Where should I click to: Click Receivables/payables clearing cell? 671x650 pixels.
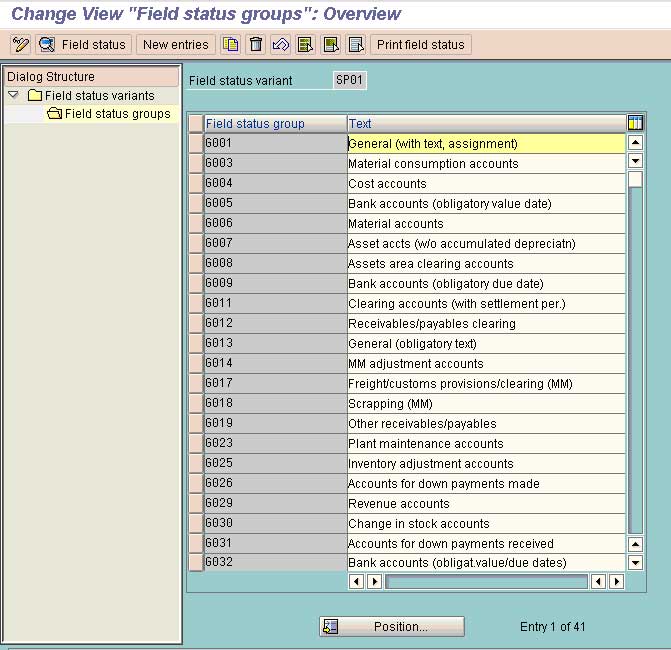tap(487, 324)
